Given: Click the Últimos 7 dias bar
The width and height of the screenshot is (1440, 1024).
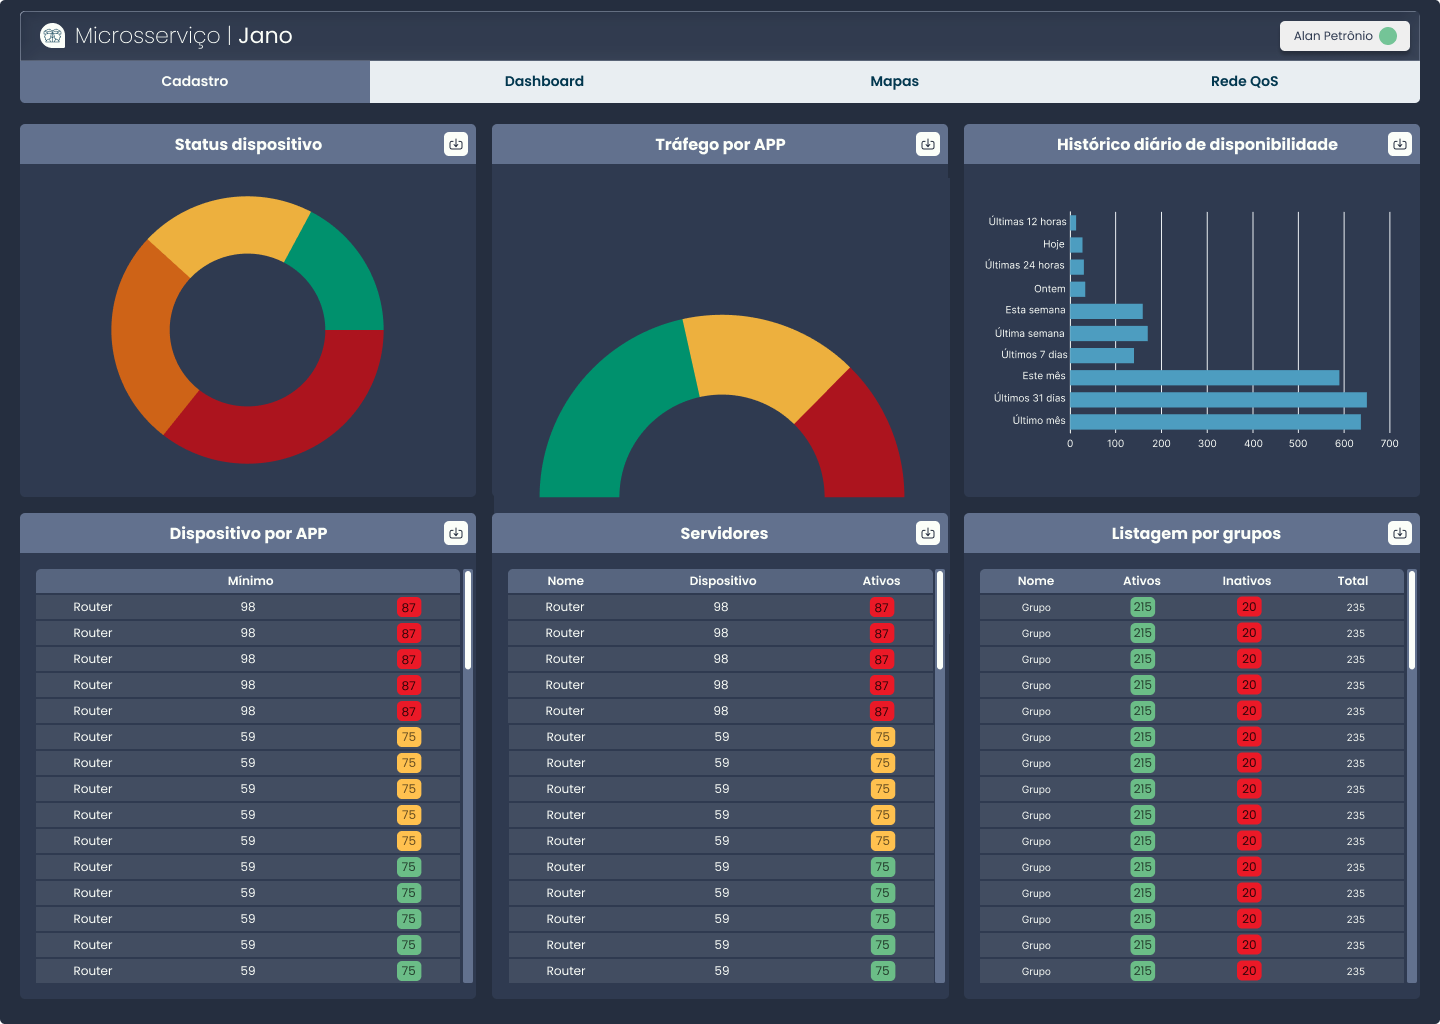Looking at the screenshot, I should point(1102,355).
